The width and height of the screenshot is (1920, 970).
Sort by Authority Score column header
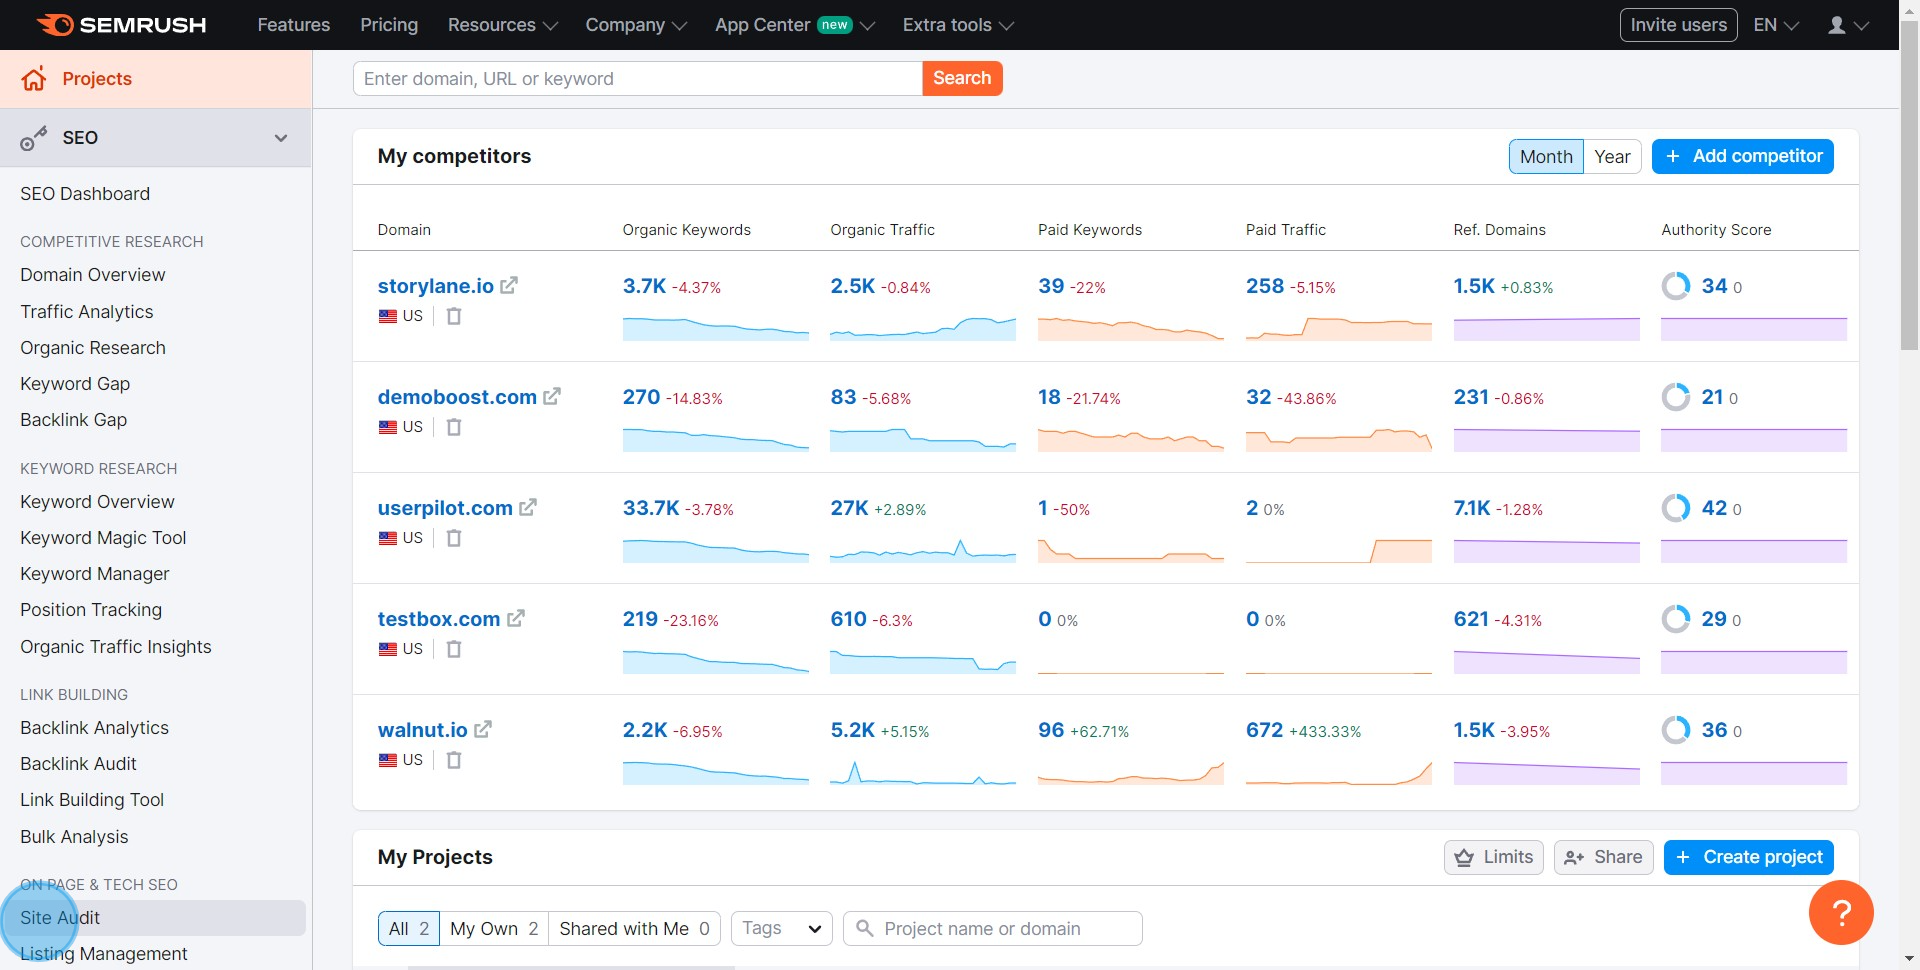pos(1716,230)
